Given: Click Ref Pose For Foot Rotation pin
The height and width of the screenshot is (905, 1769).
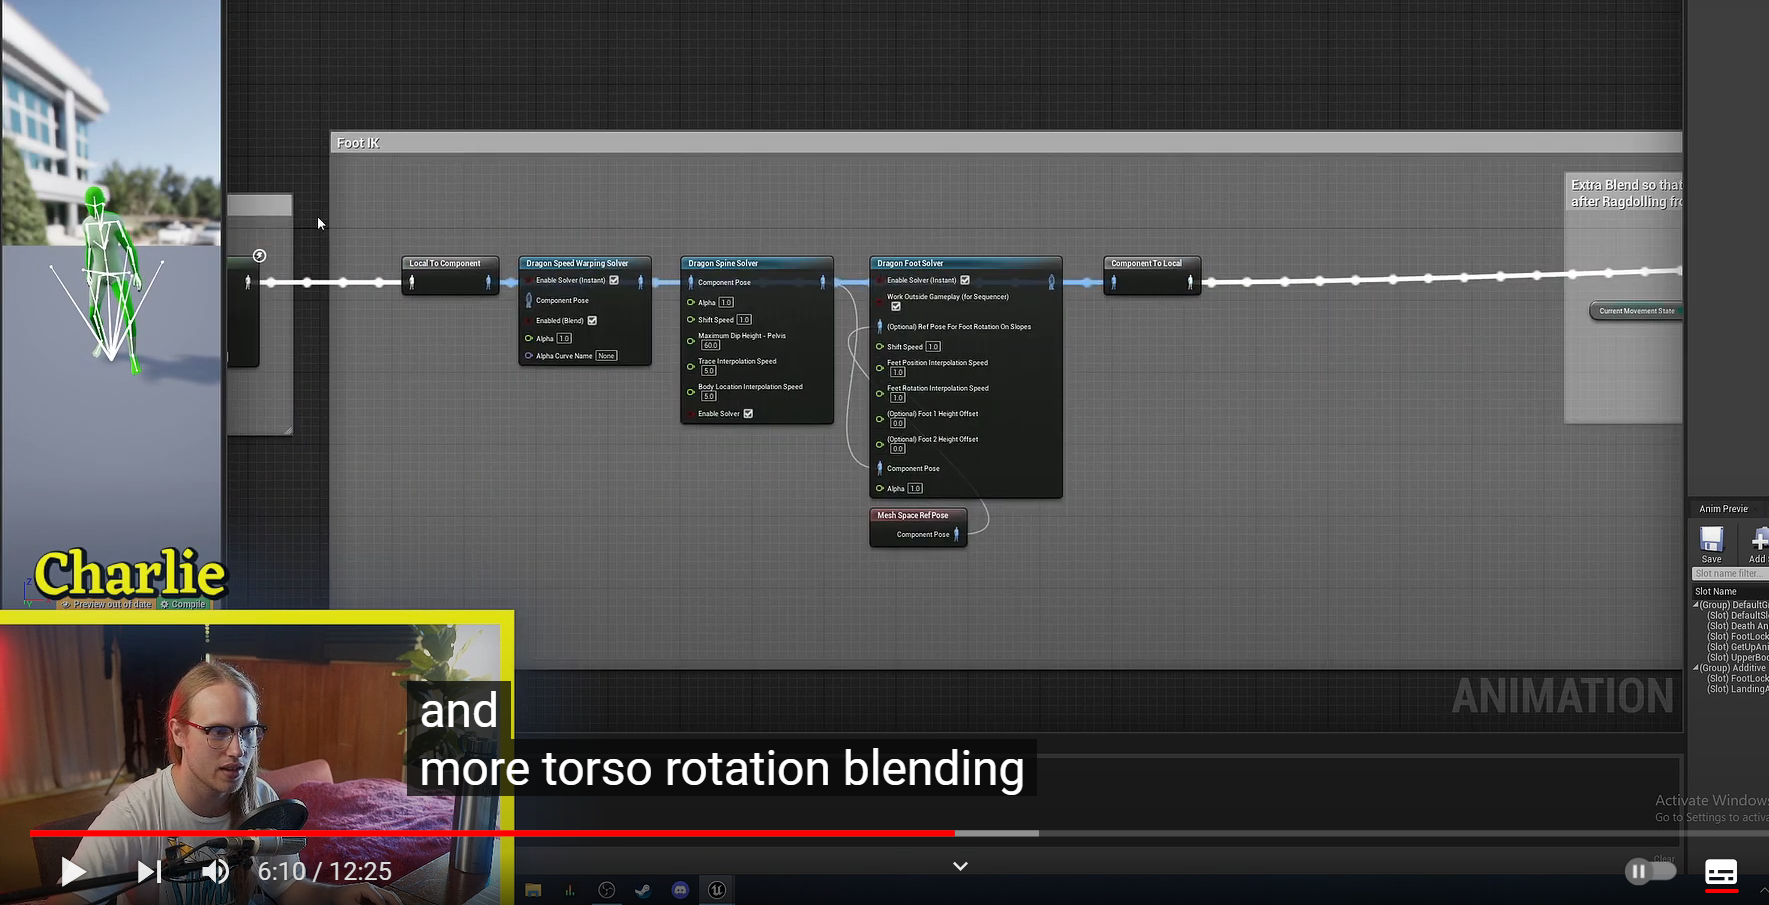Looking at the screenshot, I should [879, 326].
